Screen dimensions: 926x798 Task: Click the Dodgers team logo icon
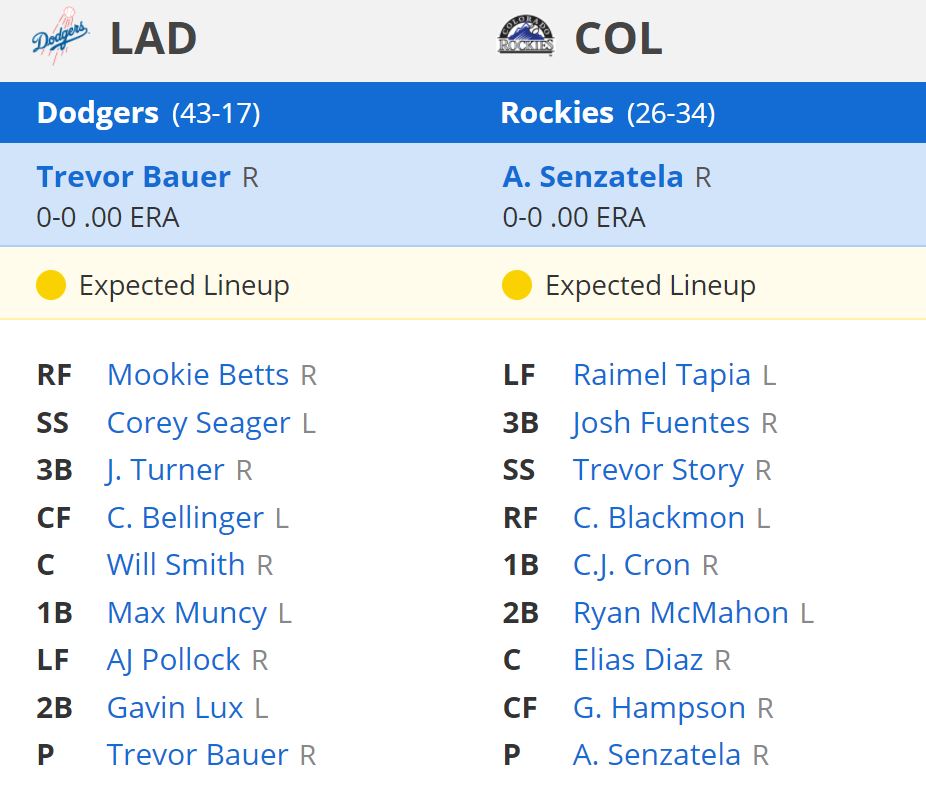(60, 37)
